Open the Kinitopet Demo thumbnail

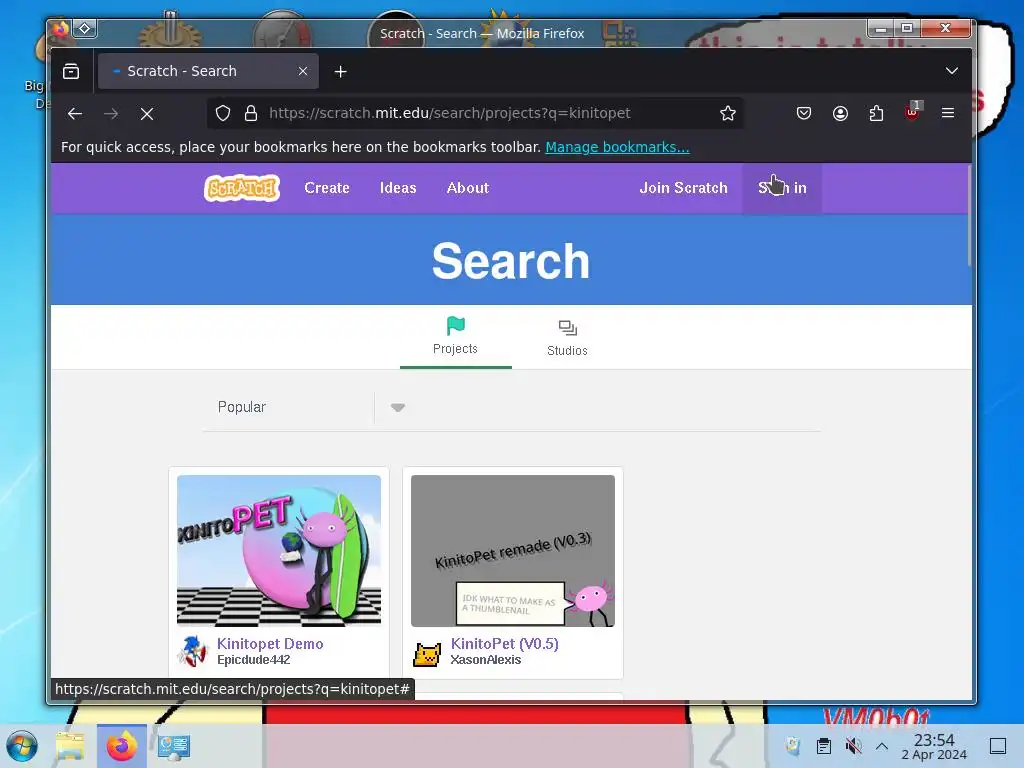279,551
